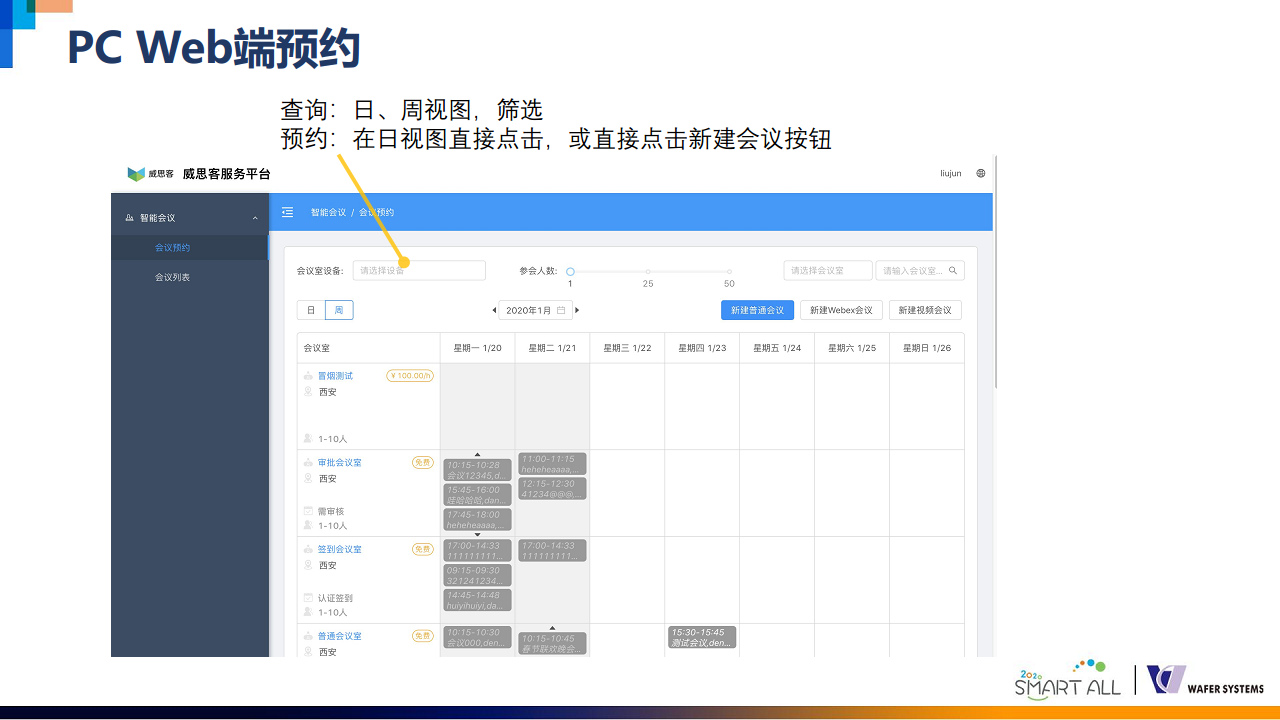This screenshot has width=1280, height=720.
Task: Click 免费 tag on 普通会议室 row
Action: pos(423,636)
